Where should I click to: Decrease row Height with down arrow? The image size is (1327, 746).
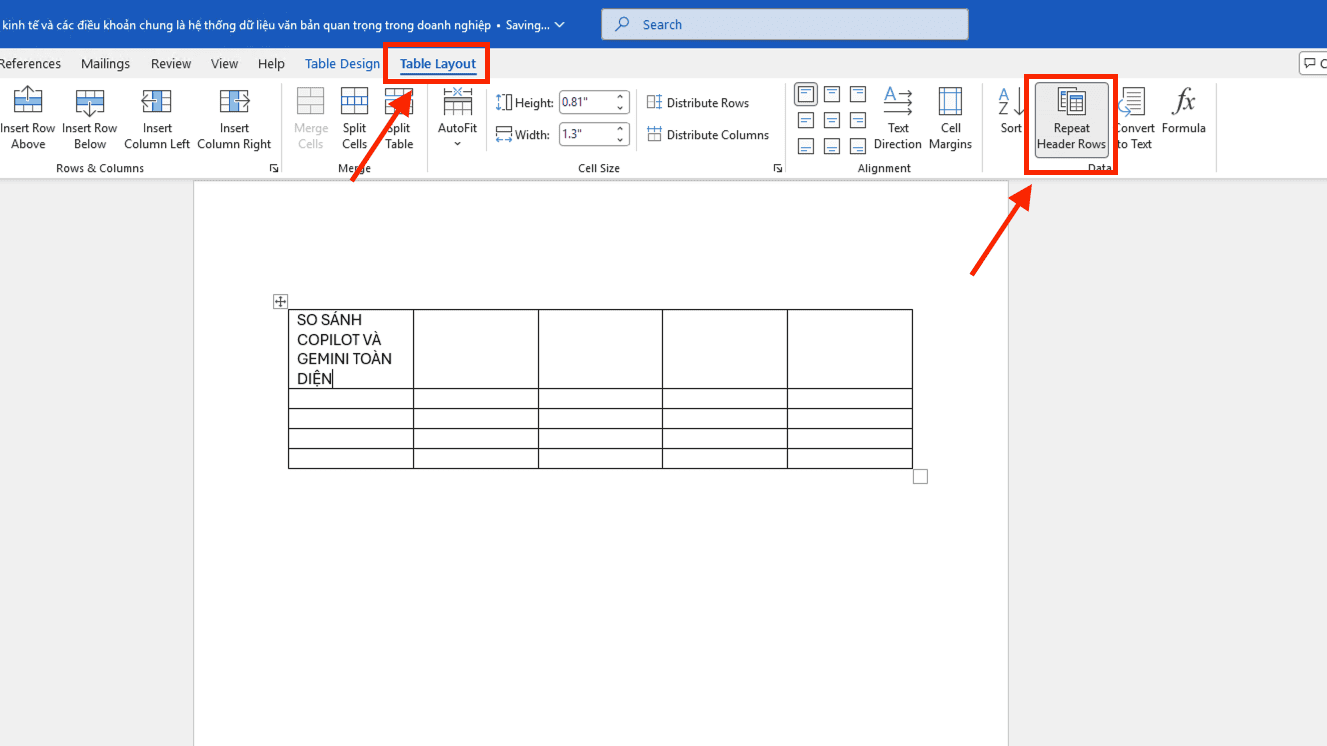(x=620, y=108)
